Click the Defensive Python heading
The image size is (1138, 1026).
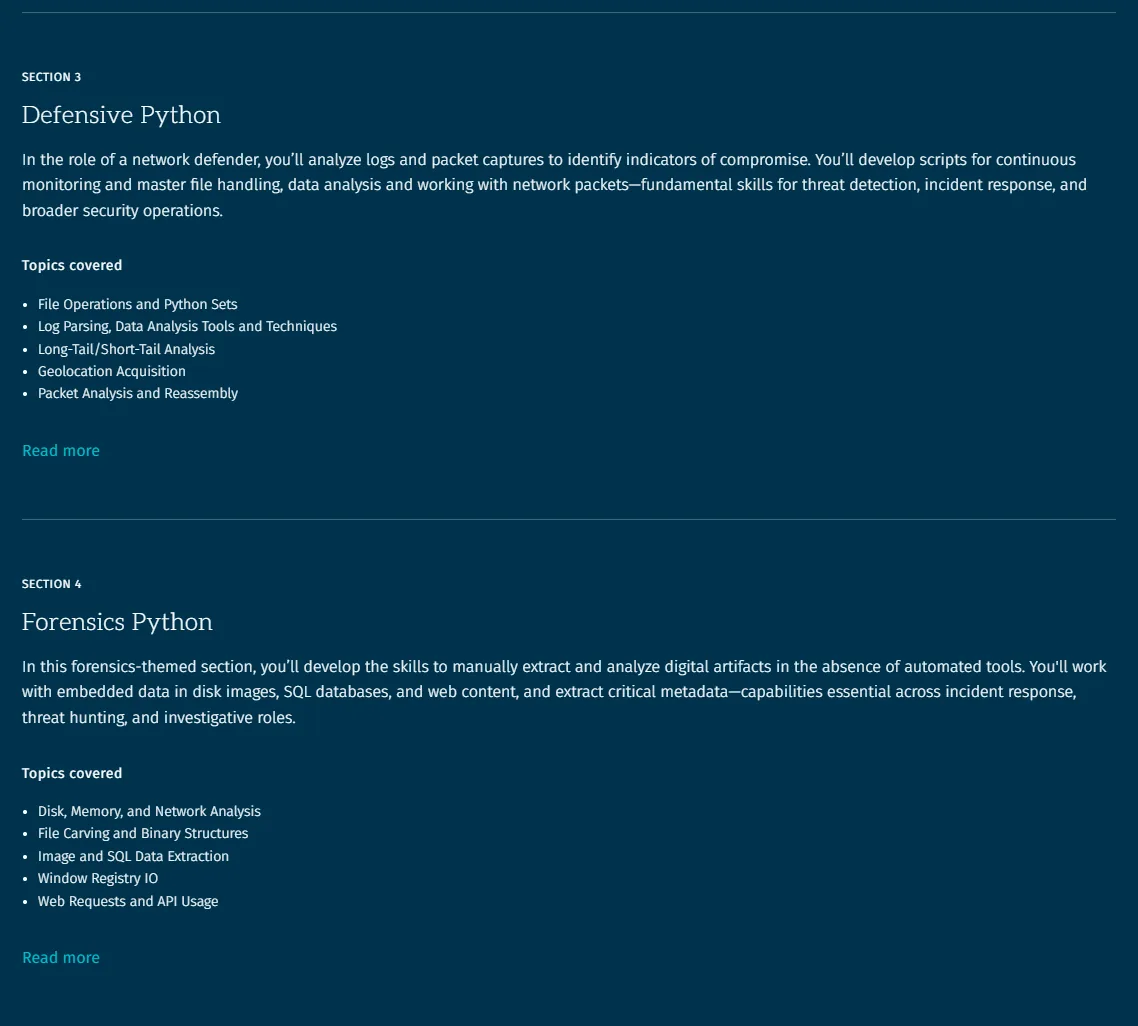121,115
